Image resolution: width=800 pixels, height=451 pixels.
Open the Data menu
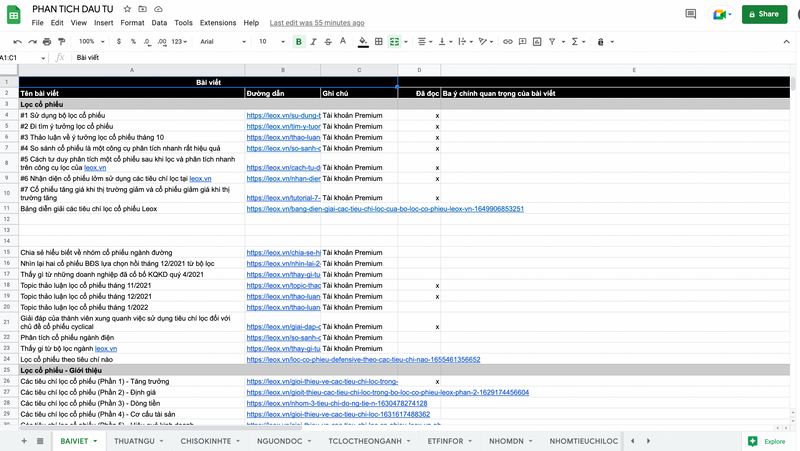(x=159, y=23)
